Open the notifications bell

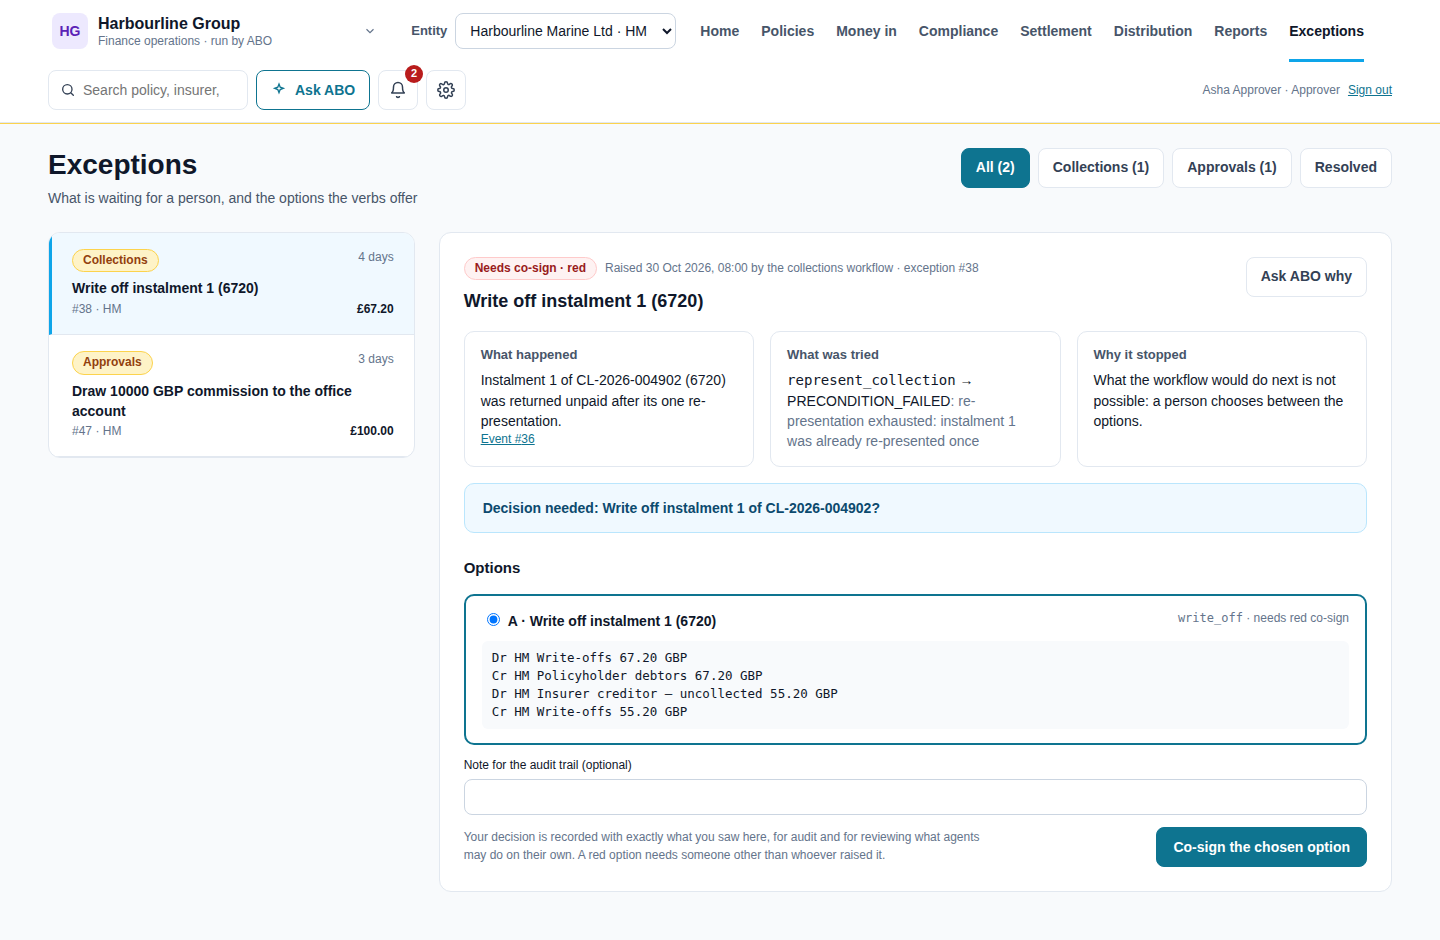point(398,90)
